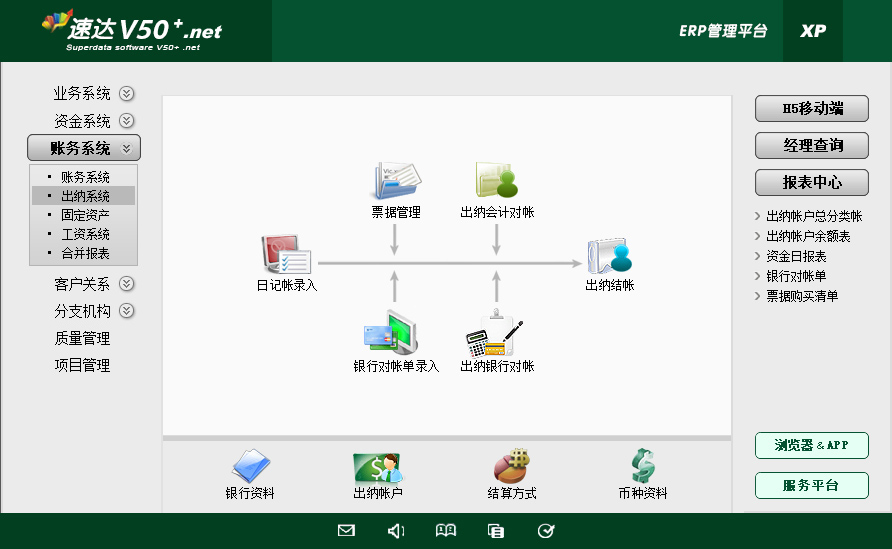Open the mail envelope icon in bottom bar
This screenshot has width=892, height=549.
(346, 531)
